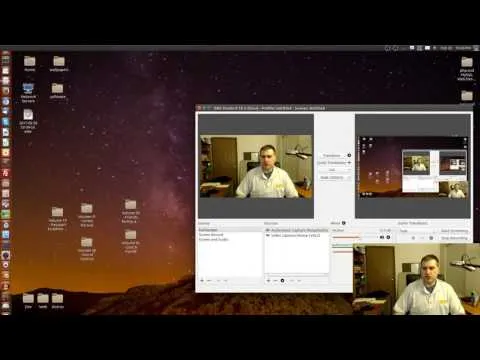Open the transition gear settings icon
This screenshot has height=360, width=480.
pos(349,156)
